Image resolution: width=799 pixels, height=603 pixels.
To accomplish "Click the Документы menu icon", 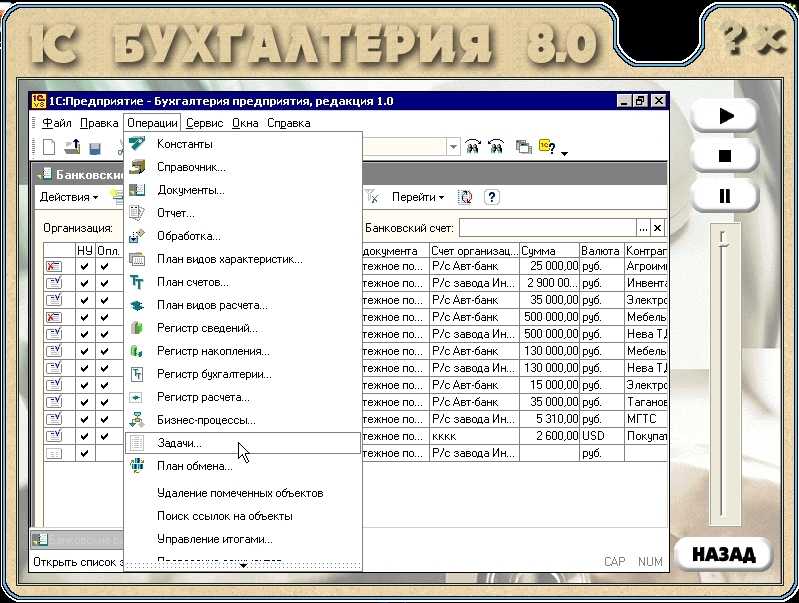I will 137,190.
